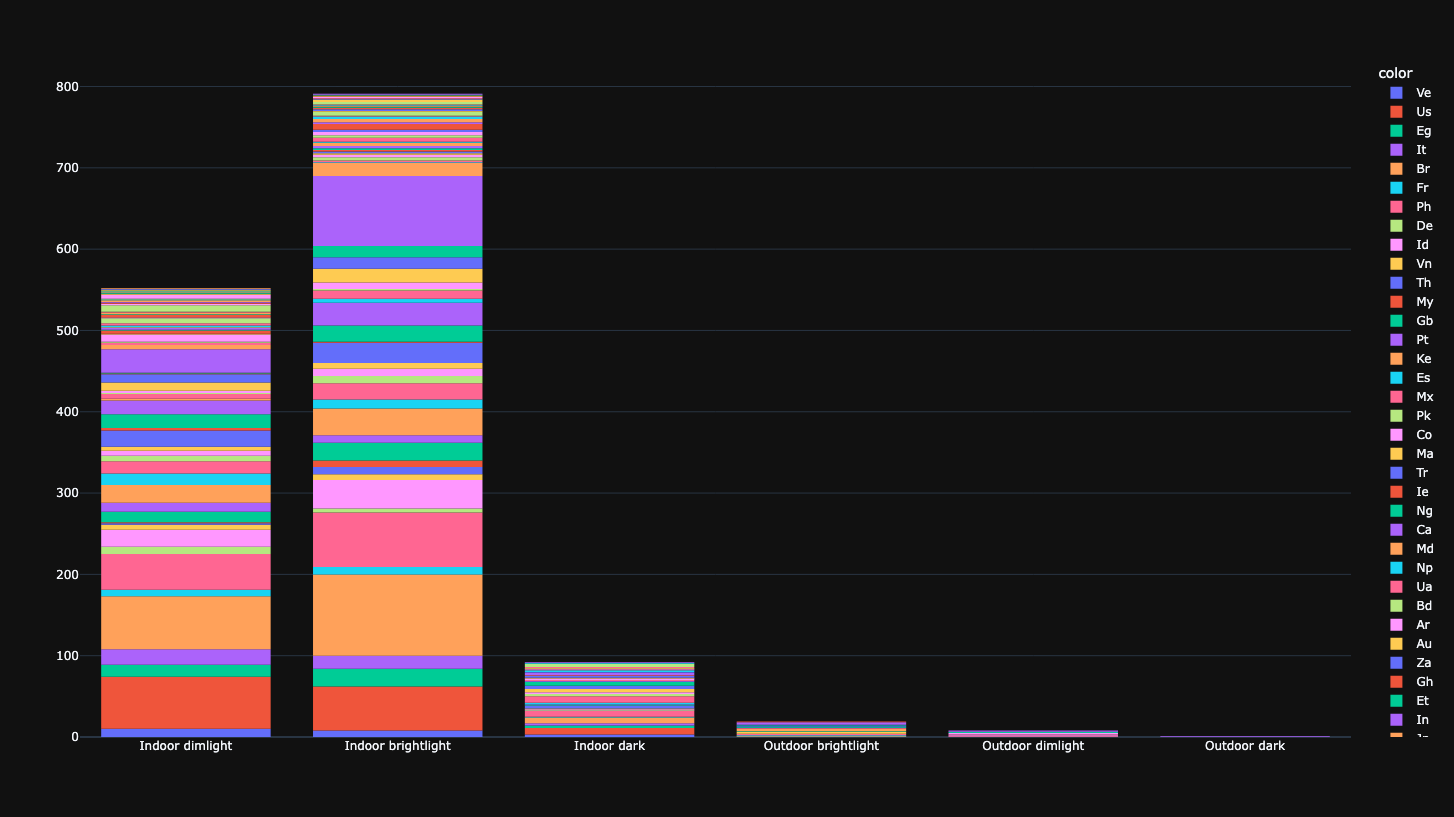Select the Ie legend item

tap(1411, 492)
